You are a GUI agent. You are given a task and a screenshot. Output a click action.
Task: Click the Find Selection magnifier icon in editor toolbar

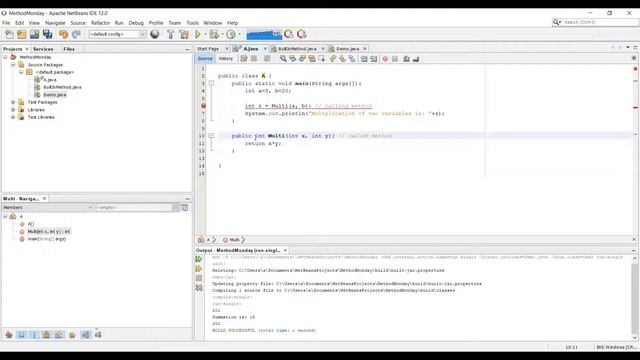[283, 59]
